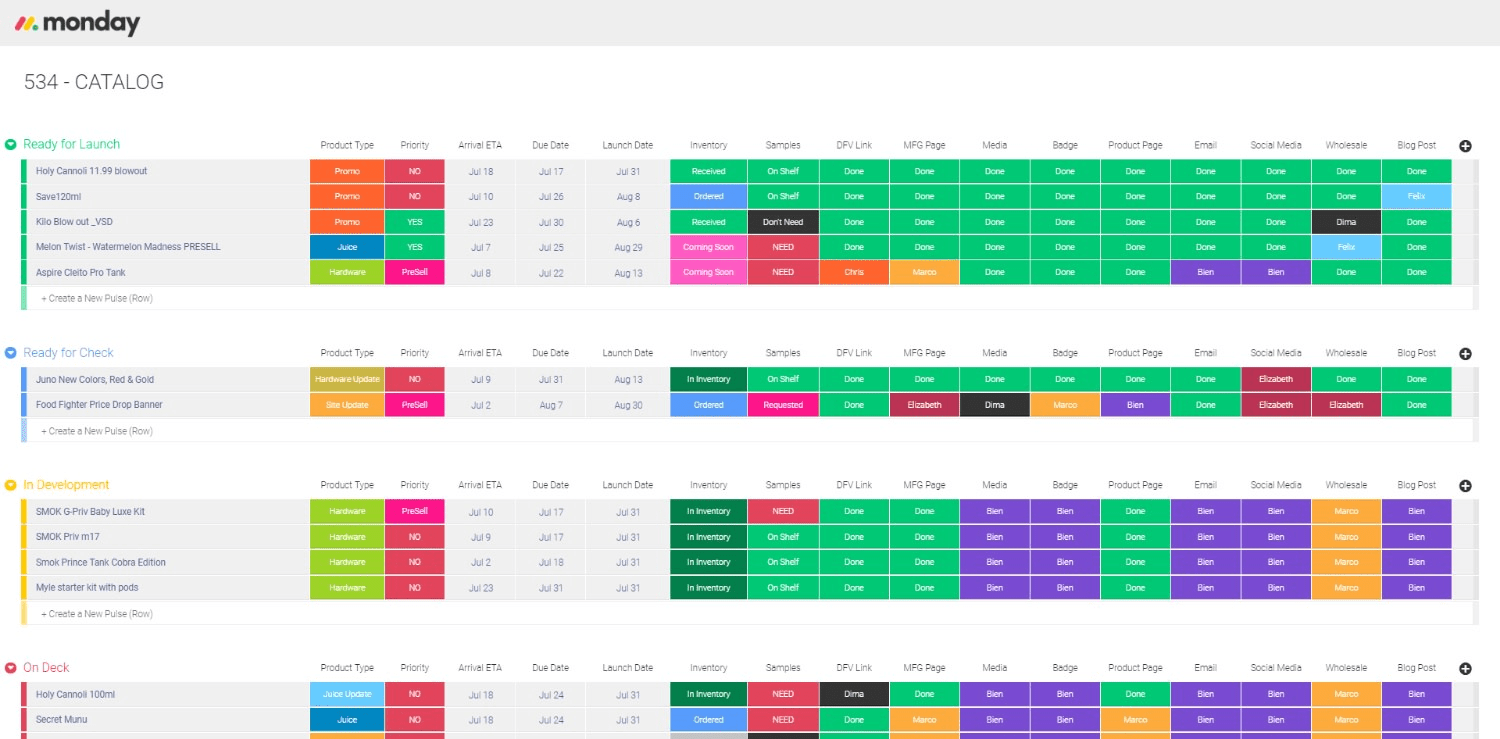
Task: Change Felix Blog Post cell for Save120ml
Action: (x=1417, y=197)
